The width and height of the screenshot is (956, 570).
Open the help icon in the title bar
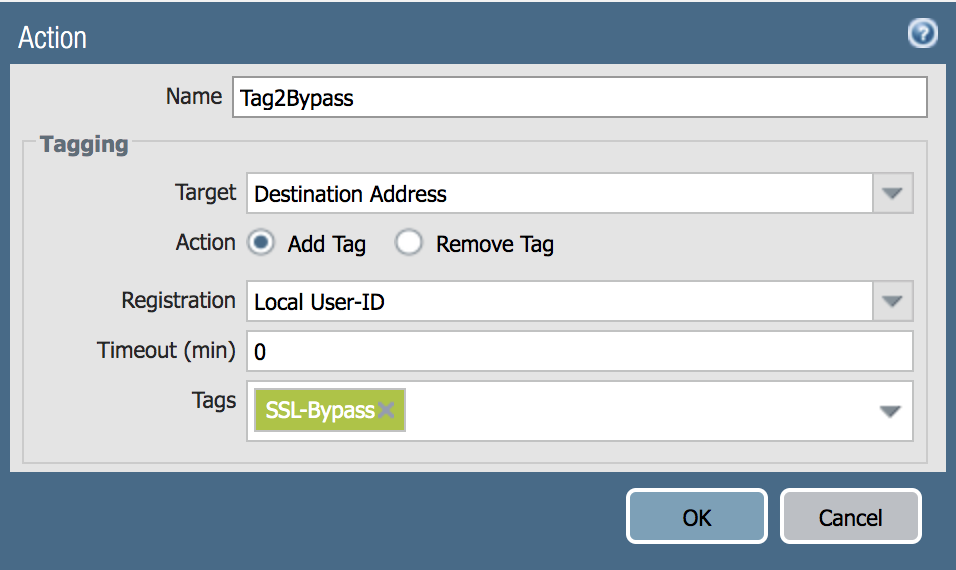(x=922, y=33)
